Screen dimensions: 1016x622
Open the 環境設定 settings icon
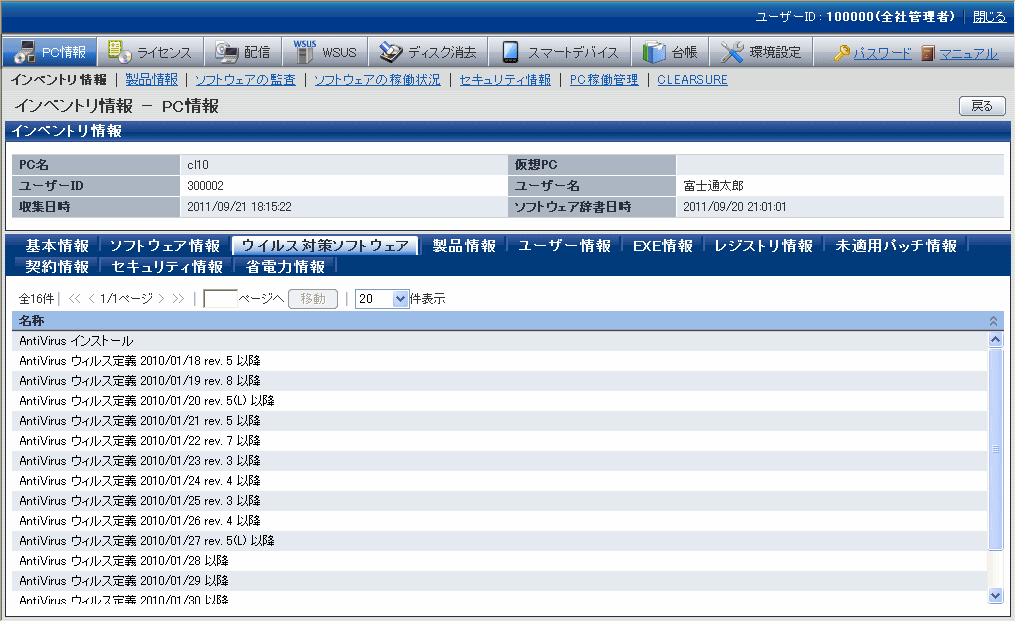click(732, 53)
